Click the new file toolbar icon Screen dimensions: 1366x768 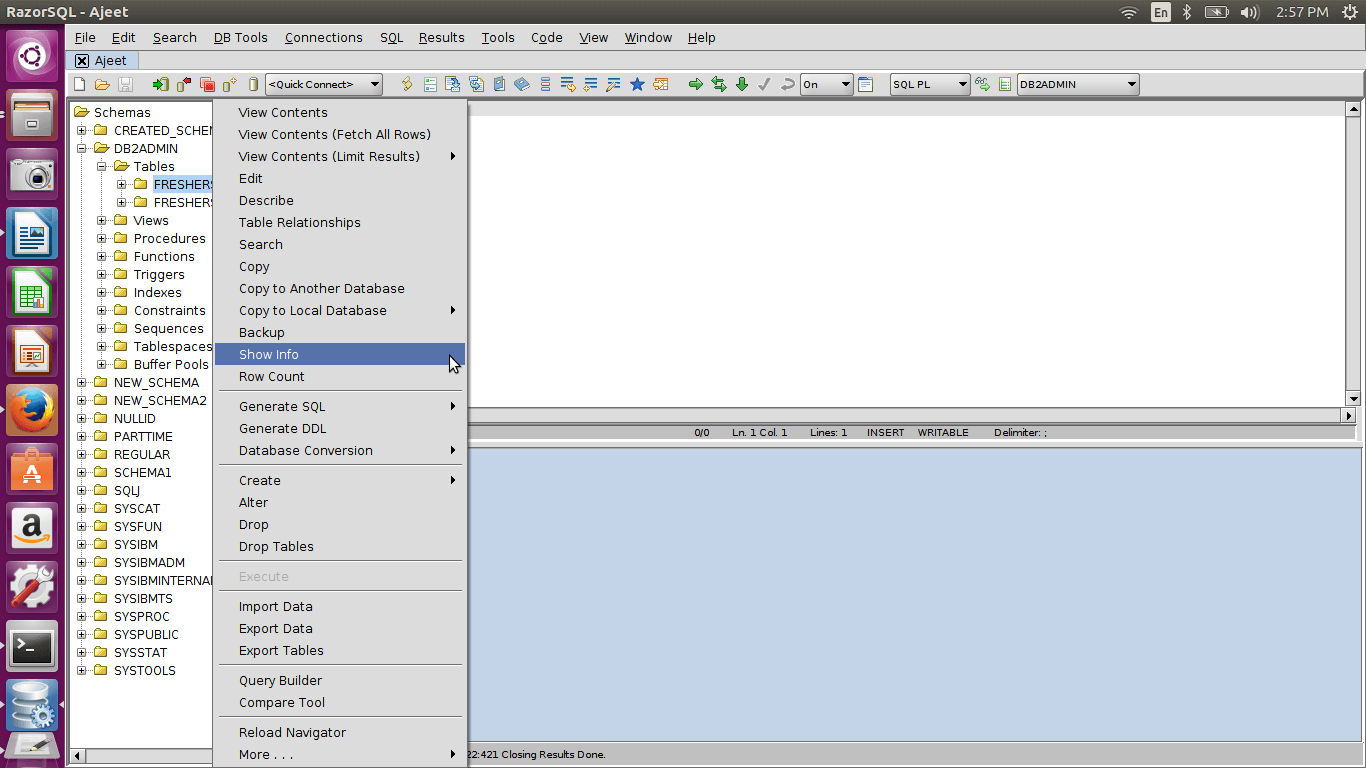coord(80,85)
